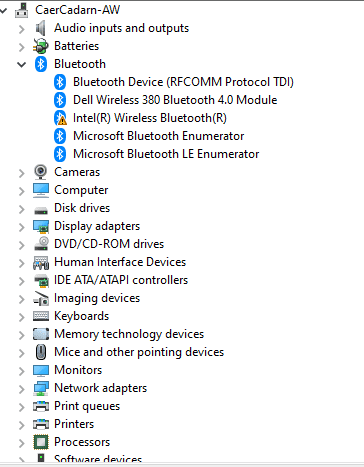This screenshot has width=364, height=467.
Task: Click the Display adapters icon
Action: click(41, 226)
